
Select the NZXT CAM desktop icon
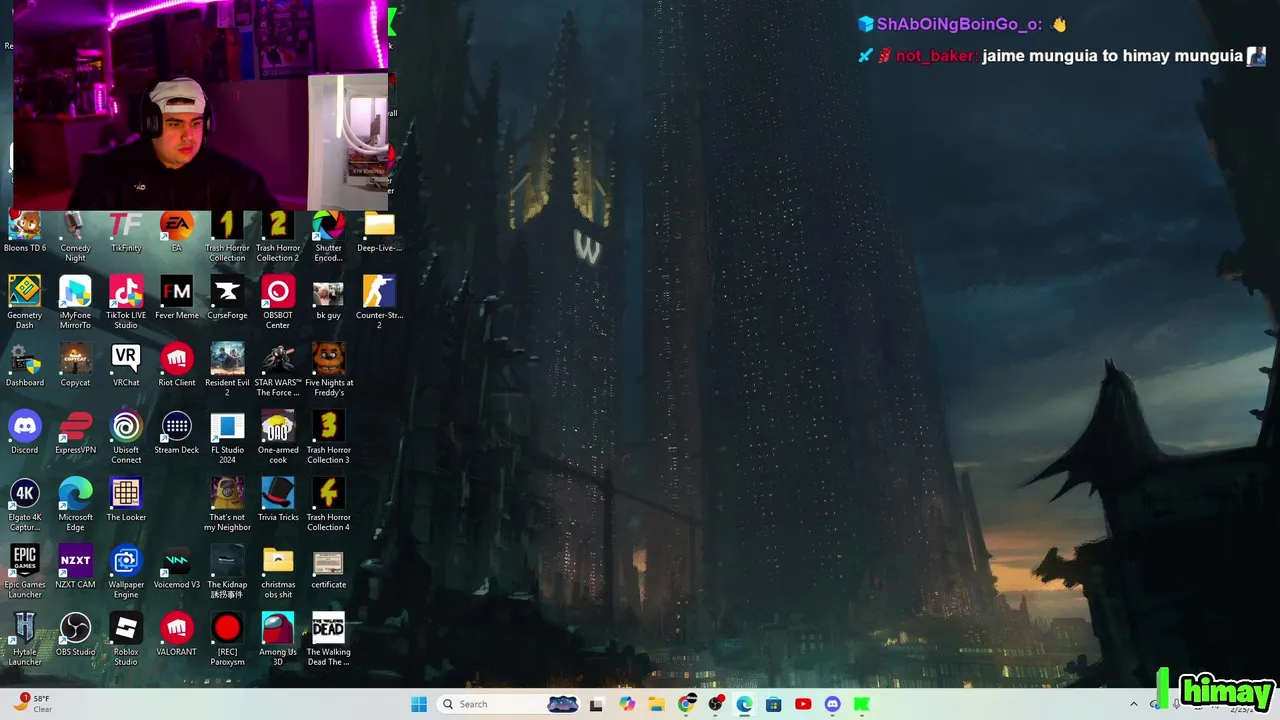click(x=75, y=566)
